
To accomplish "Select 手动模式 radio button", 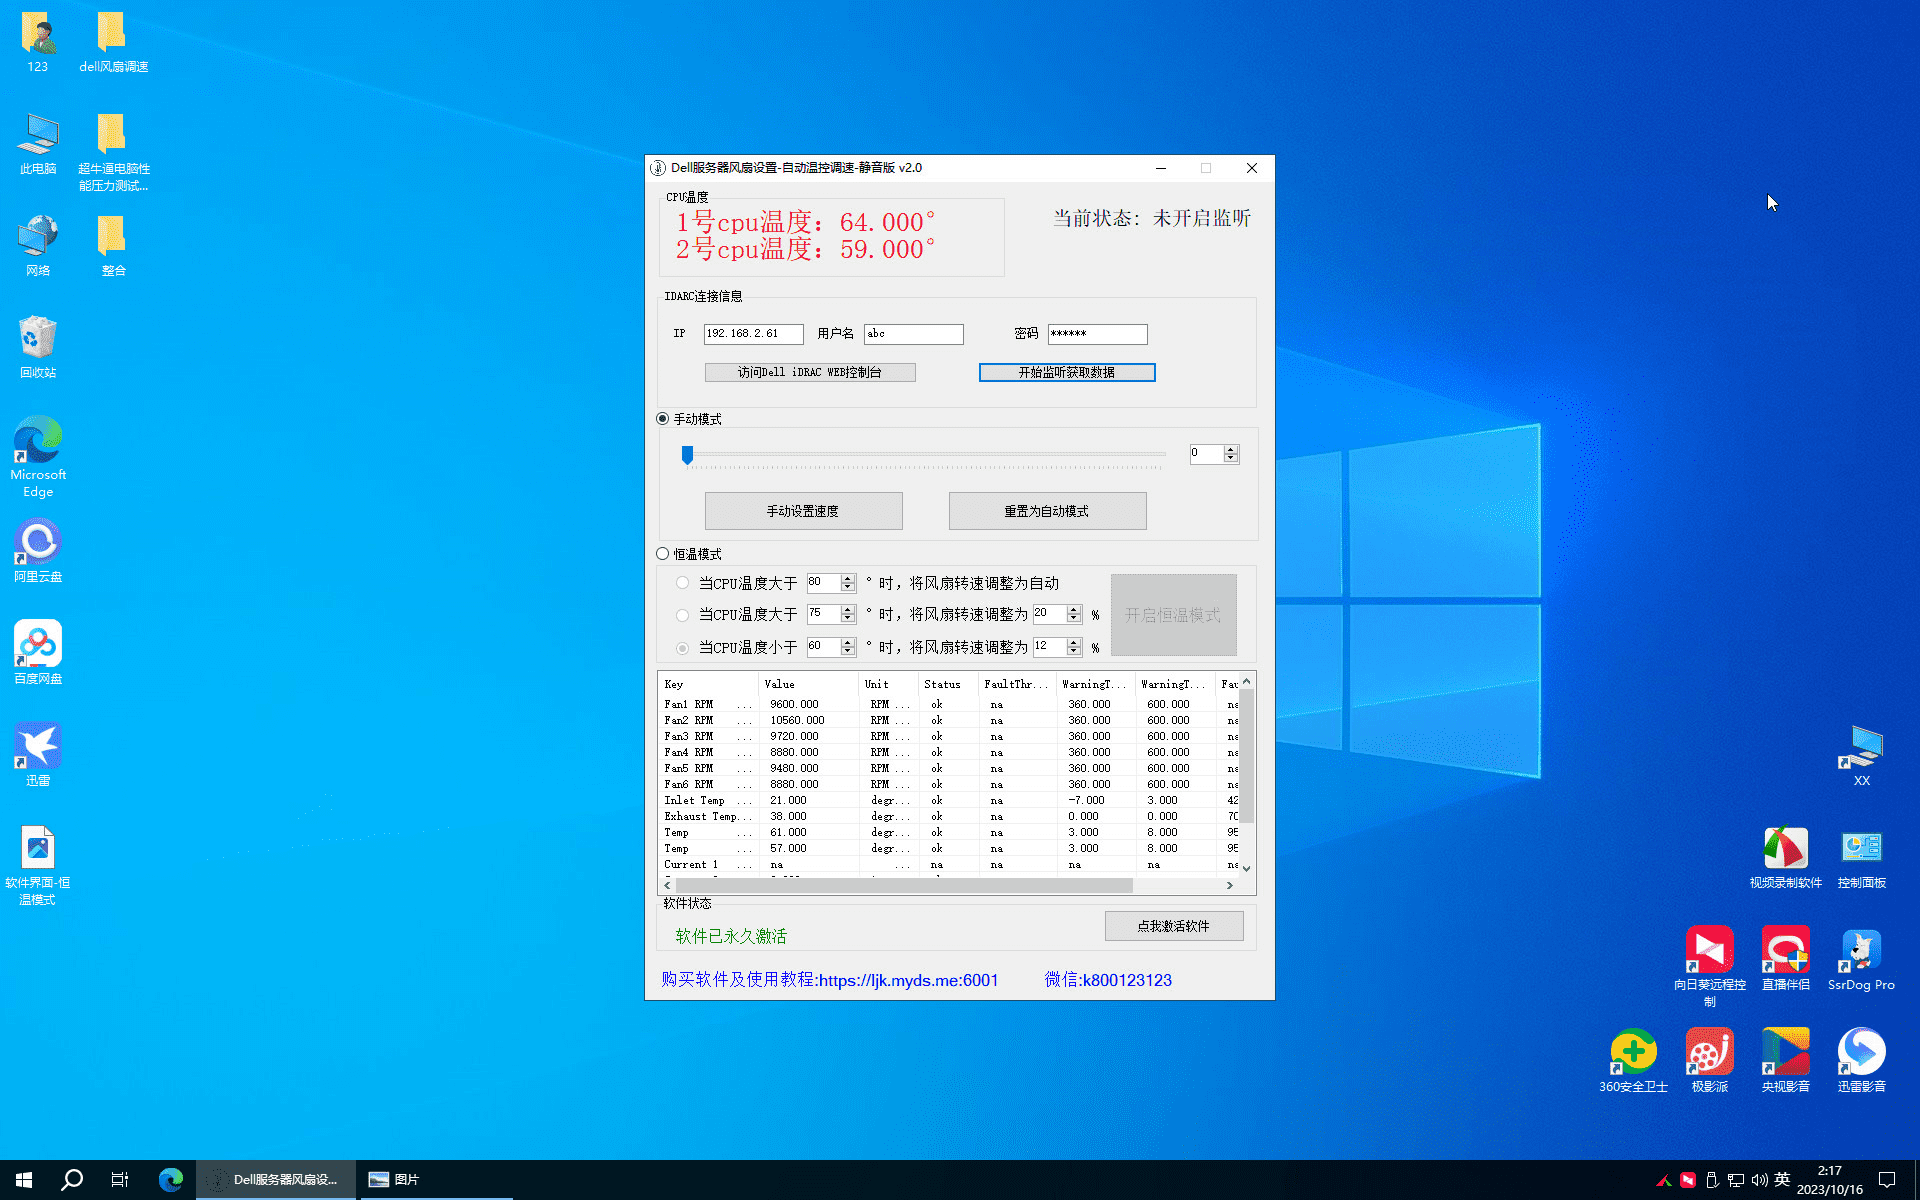I will [x=663, y=419].
